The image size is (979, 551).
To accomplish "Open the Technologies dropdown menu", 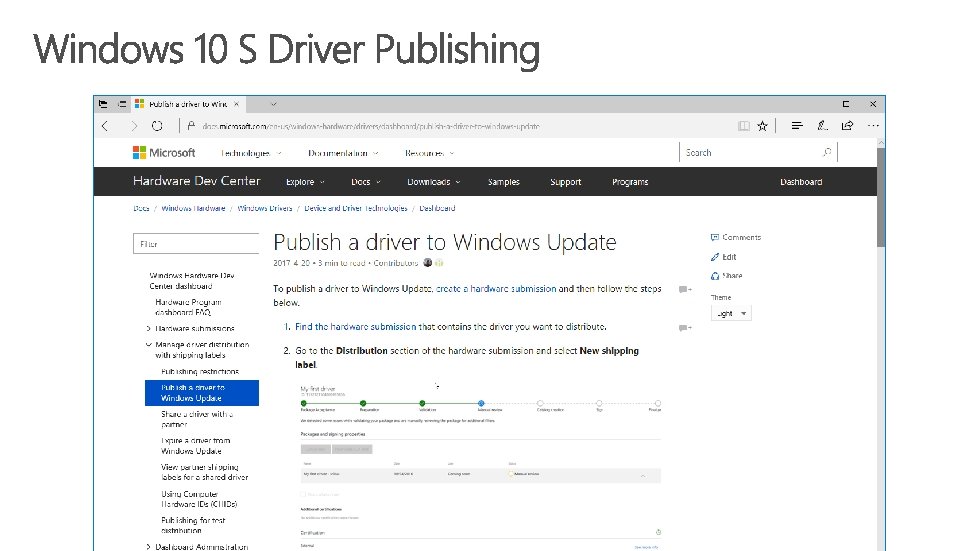I will (251, 154).
